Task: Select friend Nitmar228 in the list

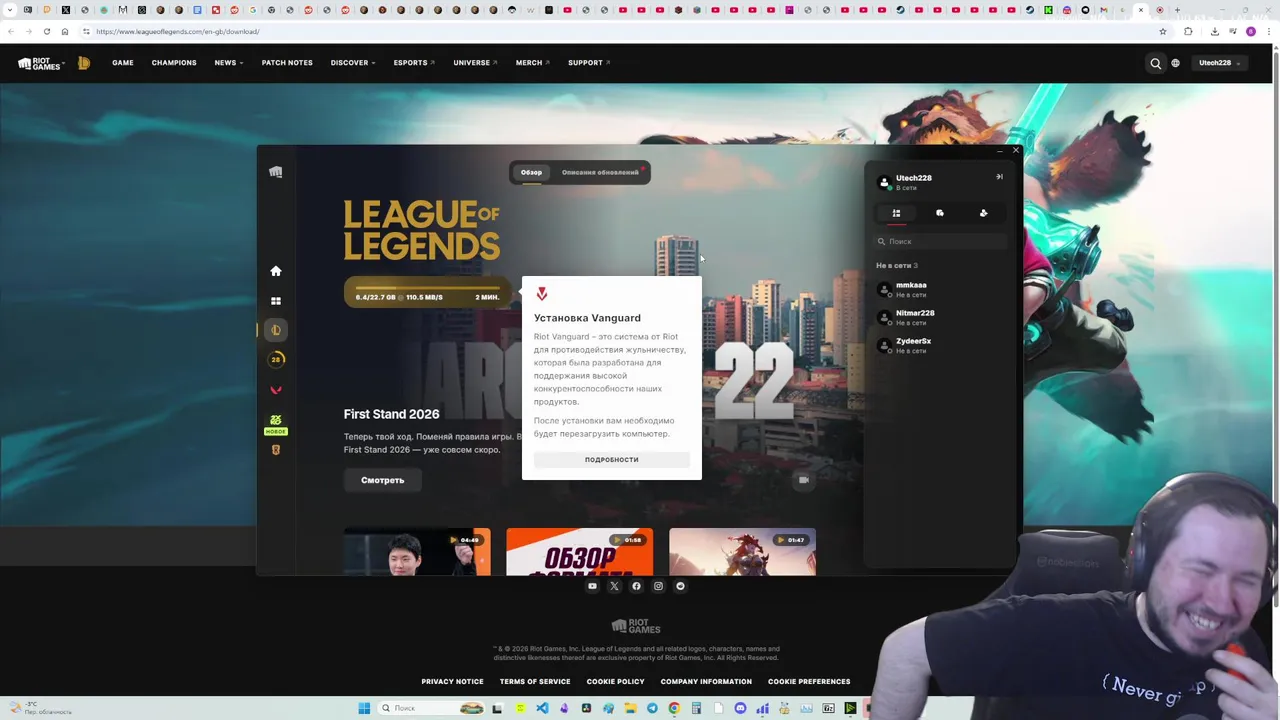Action: (x=940, y=317)
